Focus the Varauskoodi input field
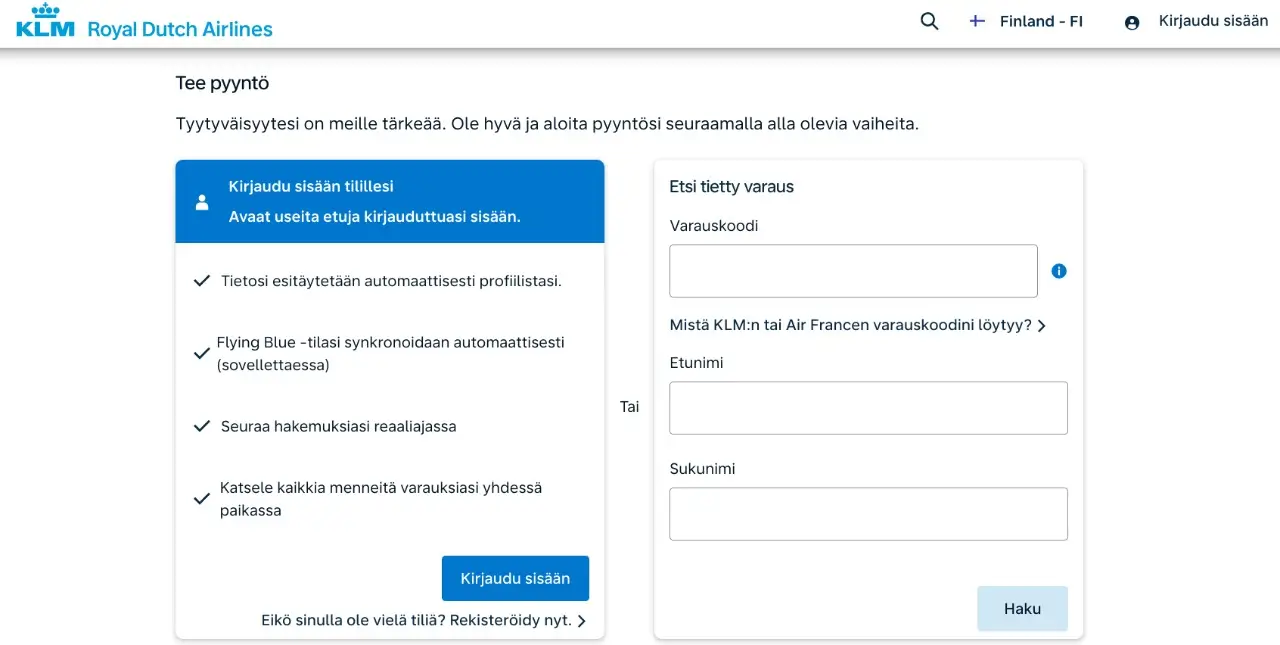Viewport: 1280px width, 645px height. (x=853, y=271)
